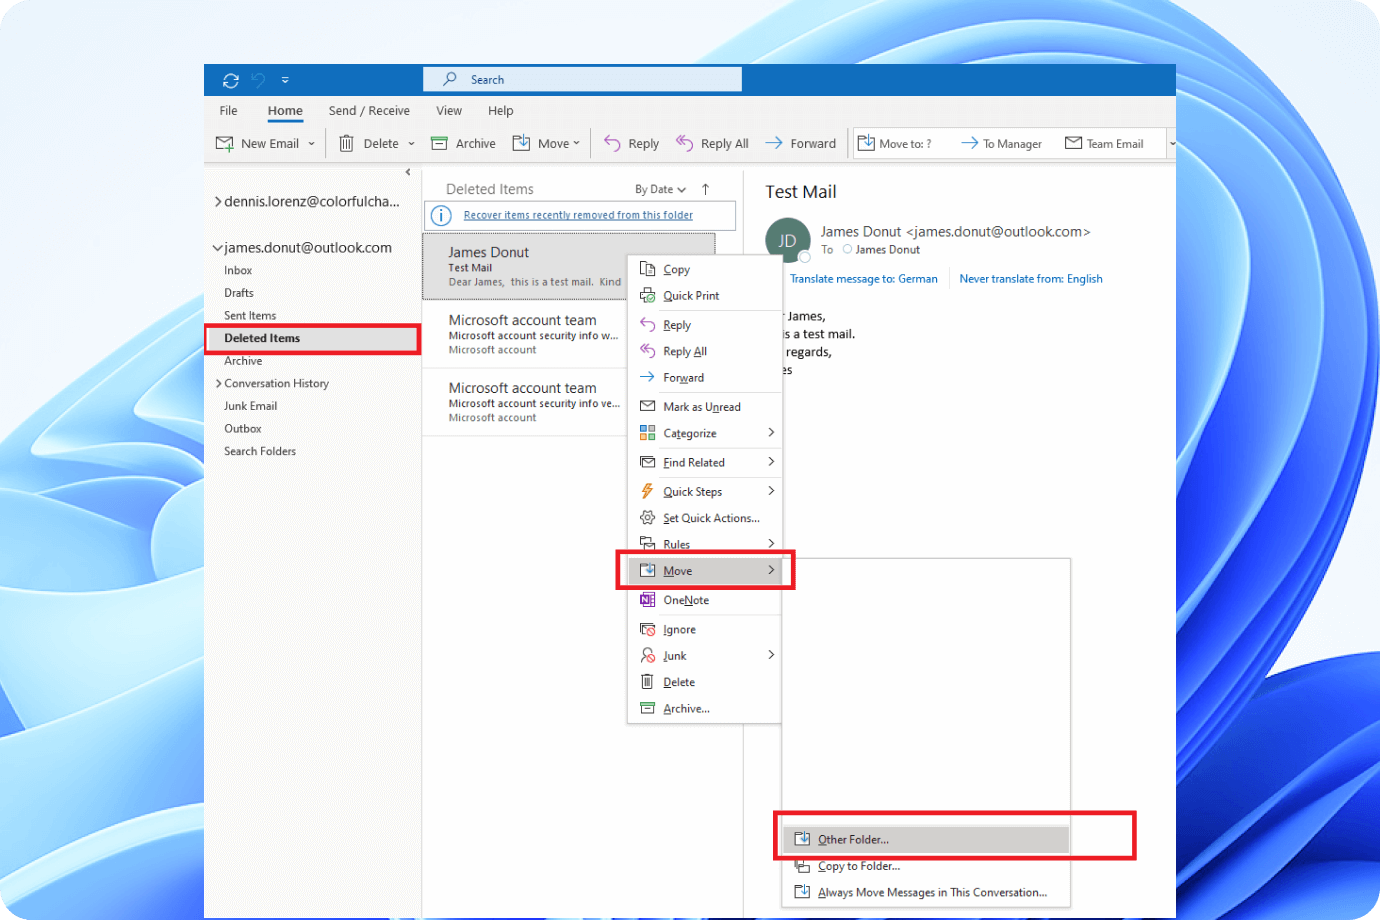Open the Move submenu in context menu
The height and width of the screenshot is (920, 1380).
click(x=704, y=571)
